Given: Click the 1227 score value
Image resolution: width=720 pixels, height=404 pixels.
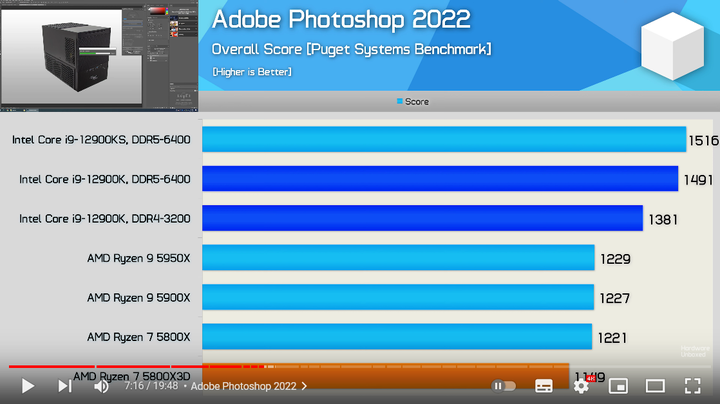Looking at the screenshot, I should tap(614, 298).
